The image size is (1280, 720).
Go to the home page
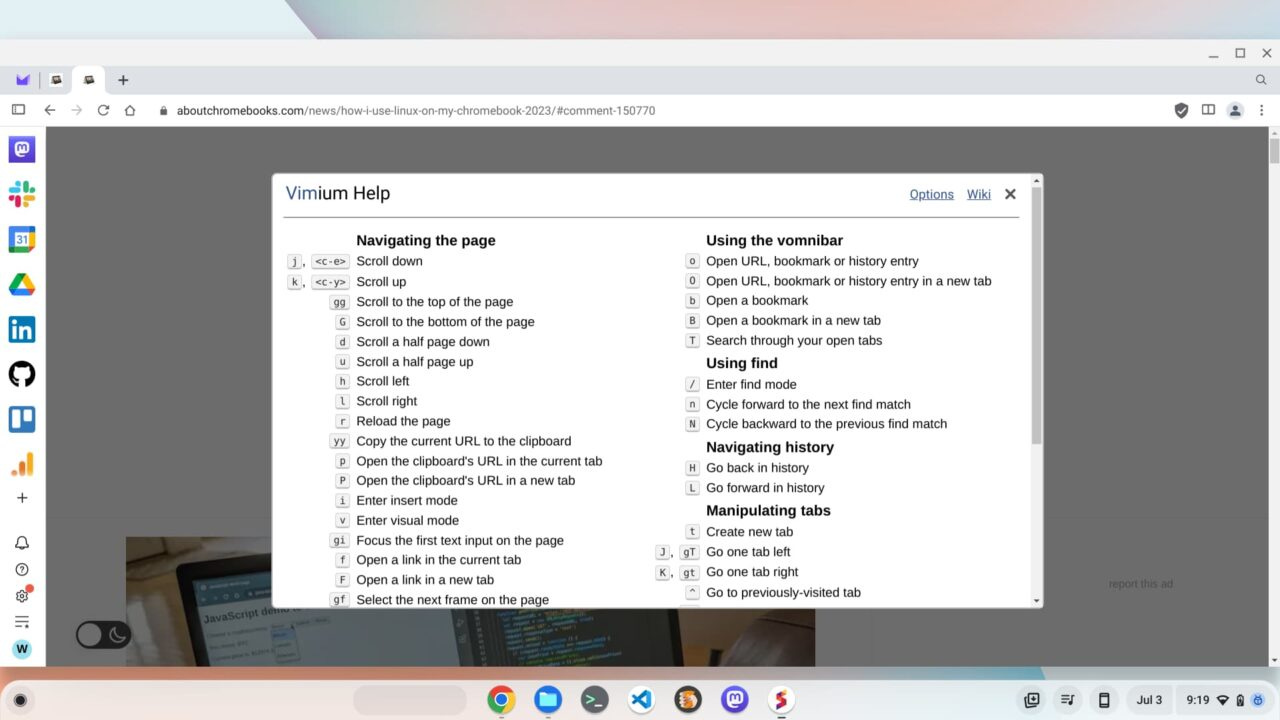tap(130, 110)
